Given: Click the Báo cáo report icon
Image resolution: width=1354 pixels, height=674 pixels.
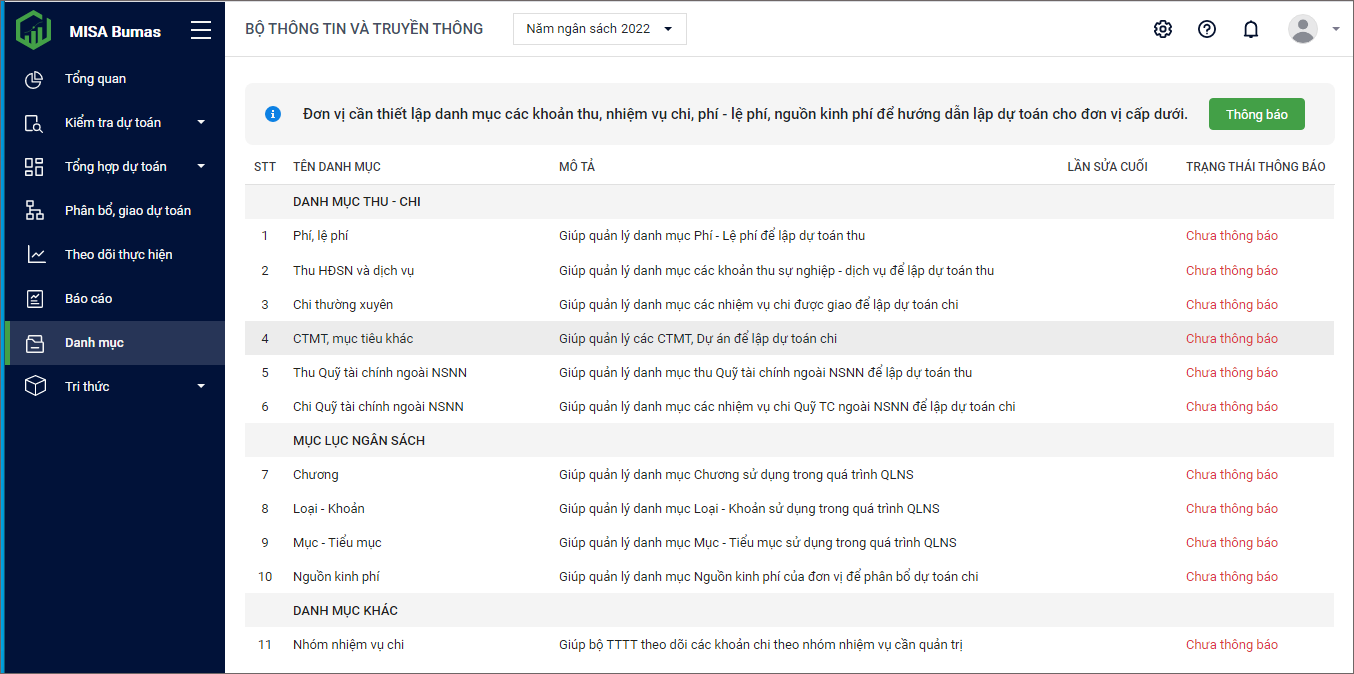Looking at the screenshot, I should click(35, 299).
